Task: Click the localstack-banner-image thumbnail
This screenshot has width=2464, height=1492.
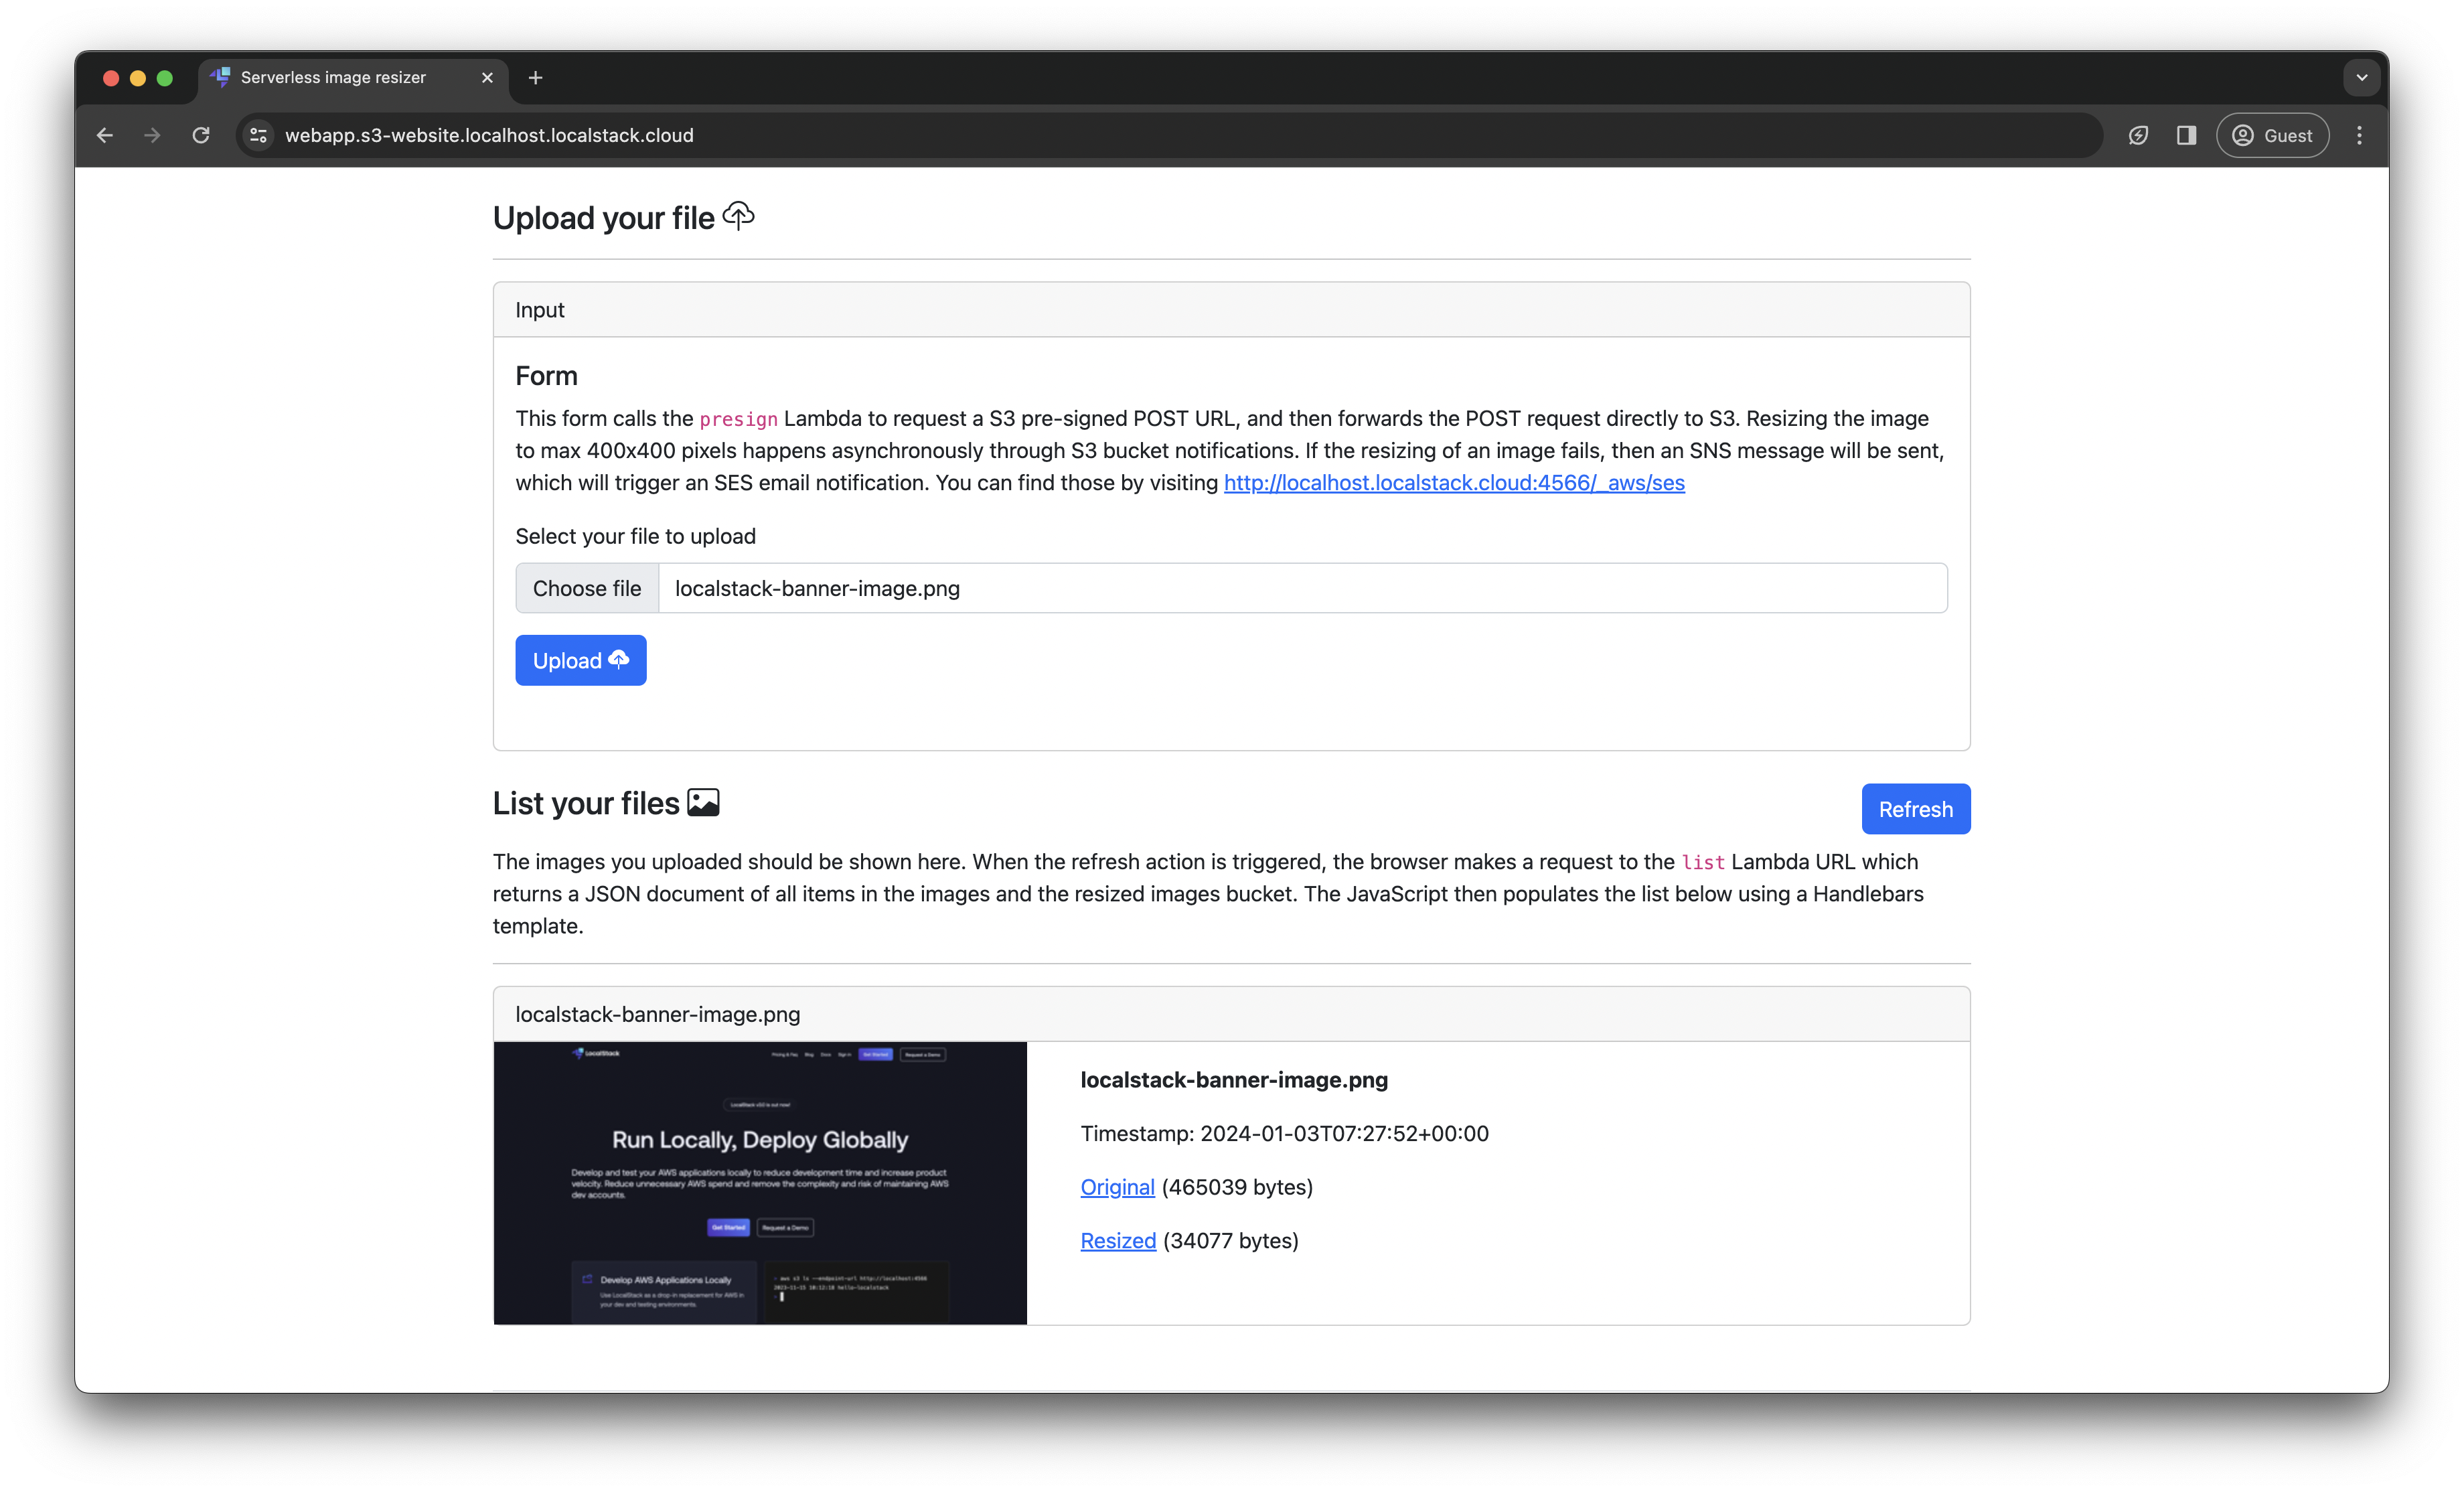Action: pyautogui.click(x=759, y=1184)
